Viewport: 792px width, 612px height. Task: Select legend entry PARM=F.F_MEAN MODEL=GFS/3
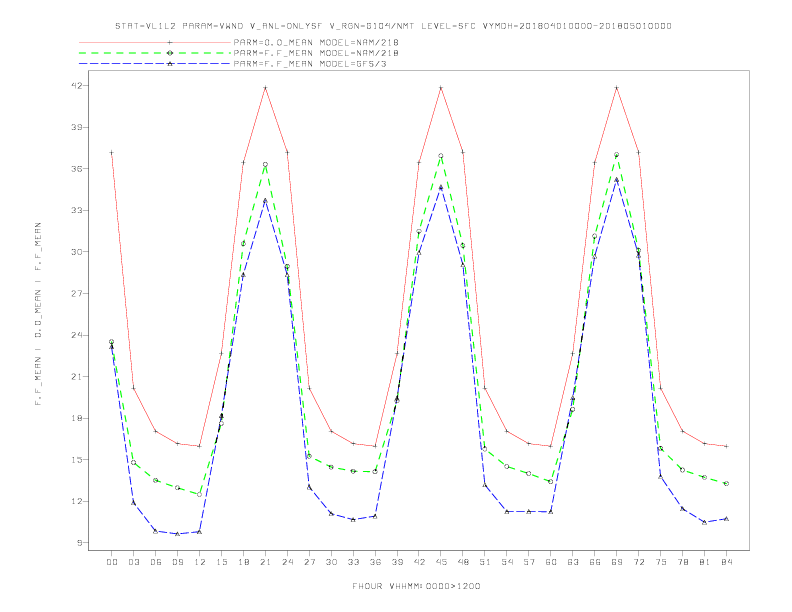310,64
